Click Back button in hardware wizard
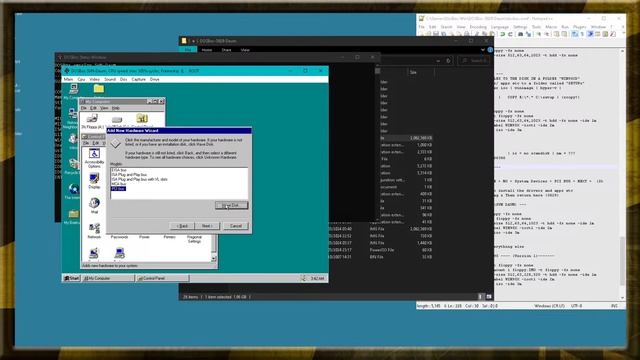The image size is (640, 360). [182, 226]
